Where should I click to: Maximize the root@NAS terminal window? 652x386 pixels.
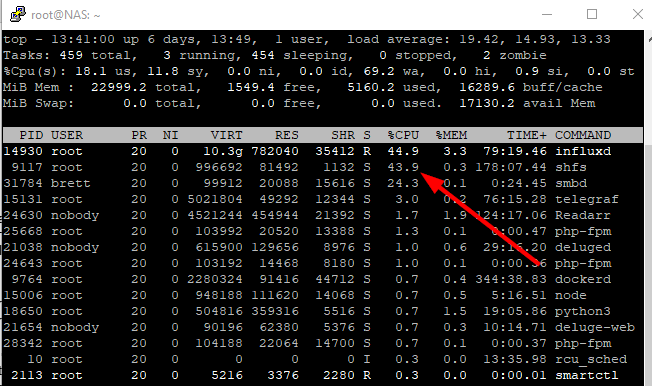coord(592,15)
